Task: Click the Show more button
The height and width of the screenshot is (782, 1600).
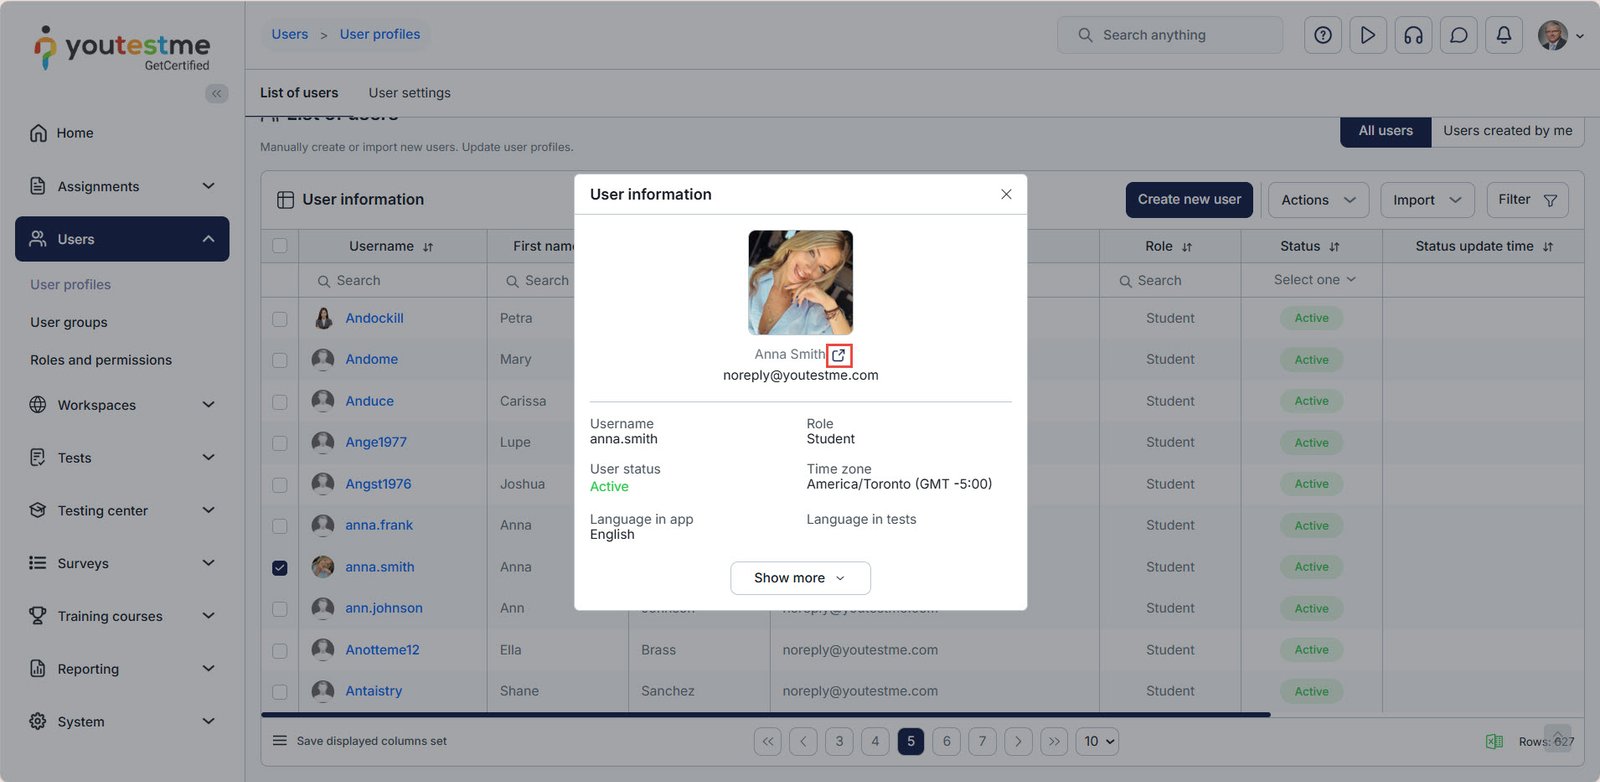Action: (800, 578)
